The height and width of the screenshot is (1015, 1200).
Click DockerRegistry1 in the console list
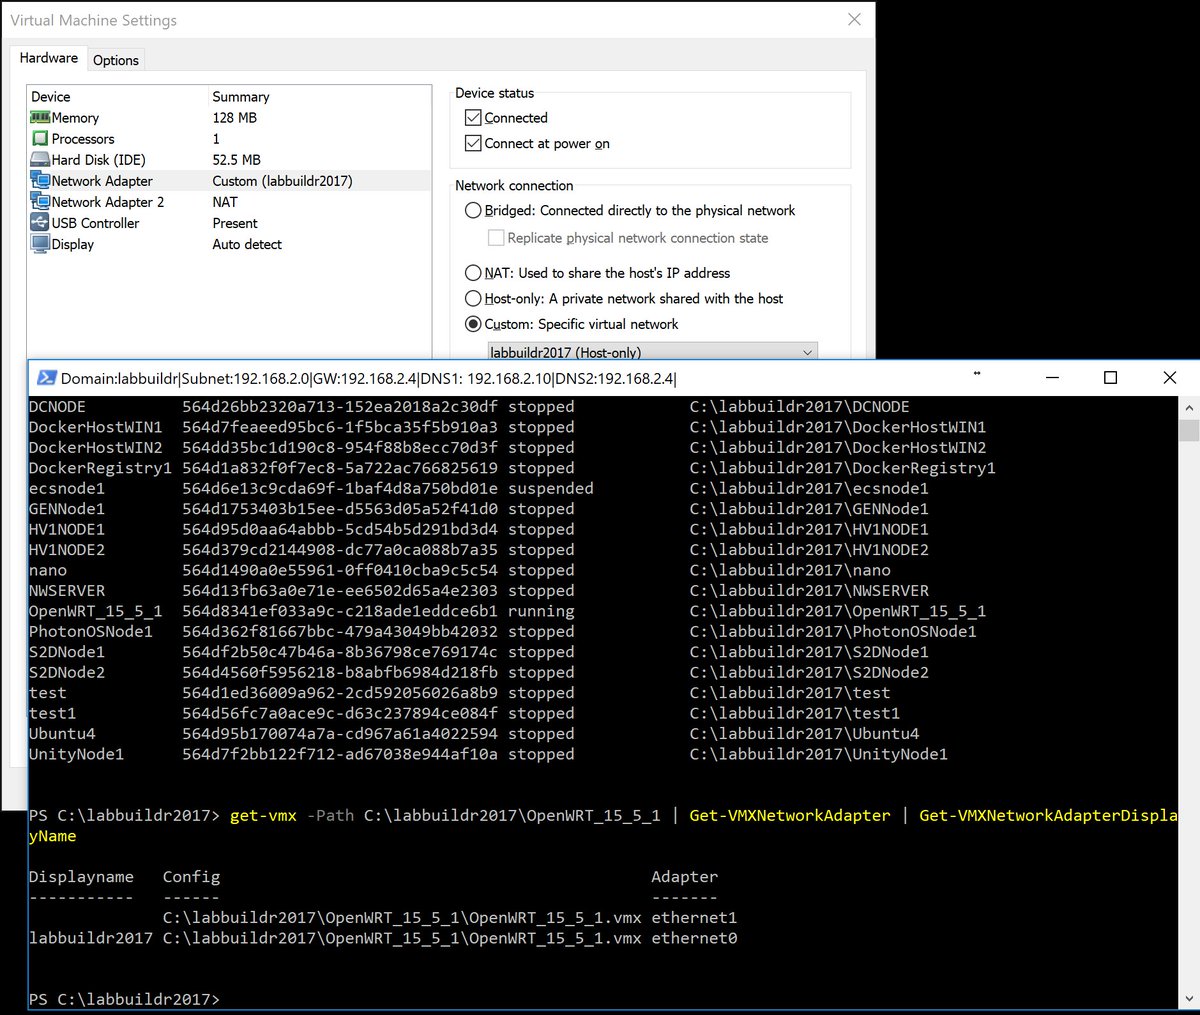(x=100, y=468)
